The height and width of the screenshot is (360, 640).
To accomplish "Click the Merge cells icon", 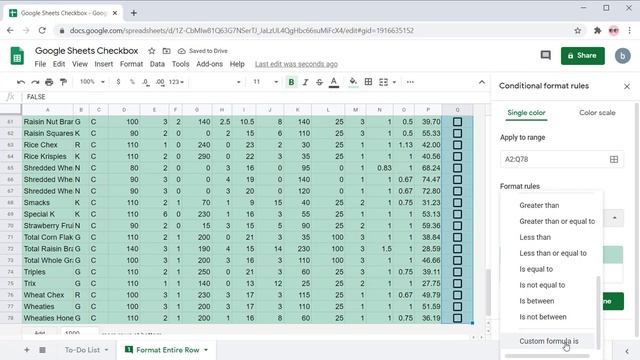I will coord(383,82).
